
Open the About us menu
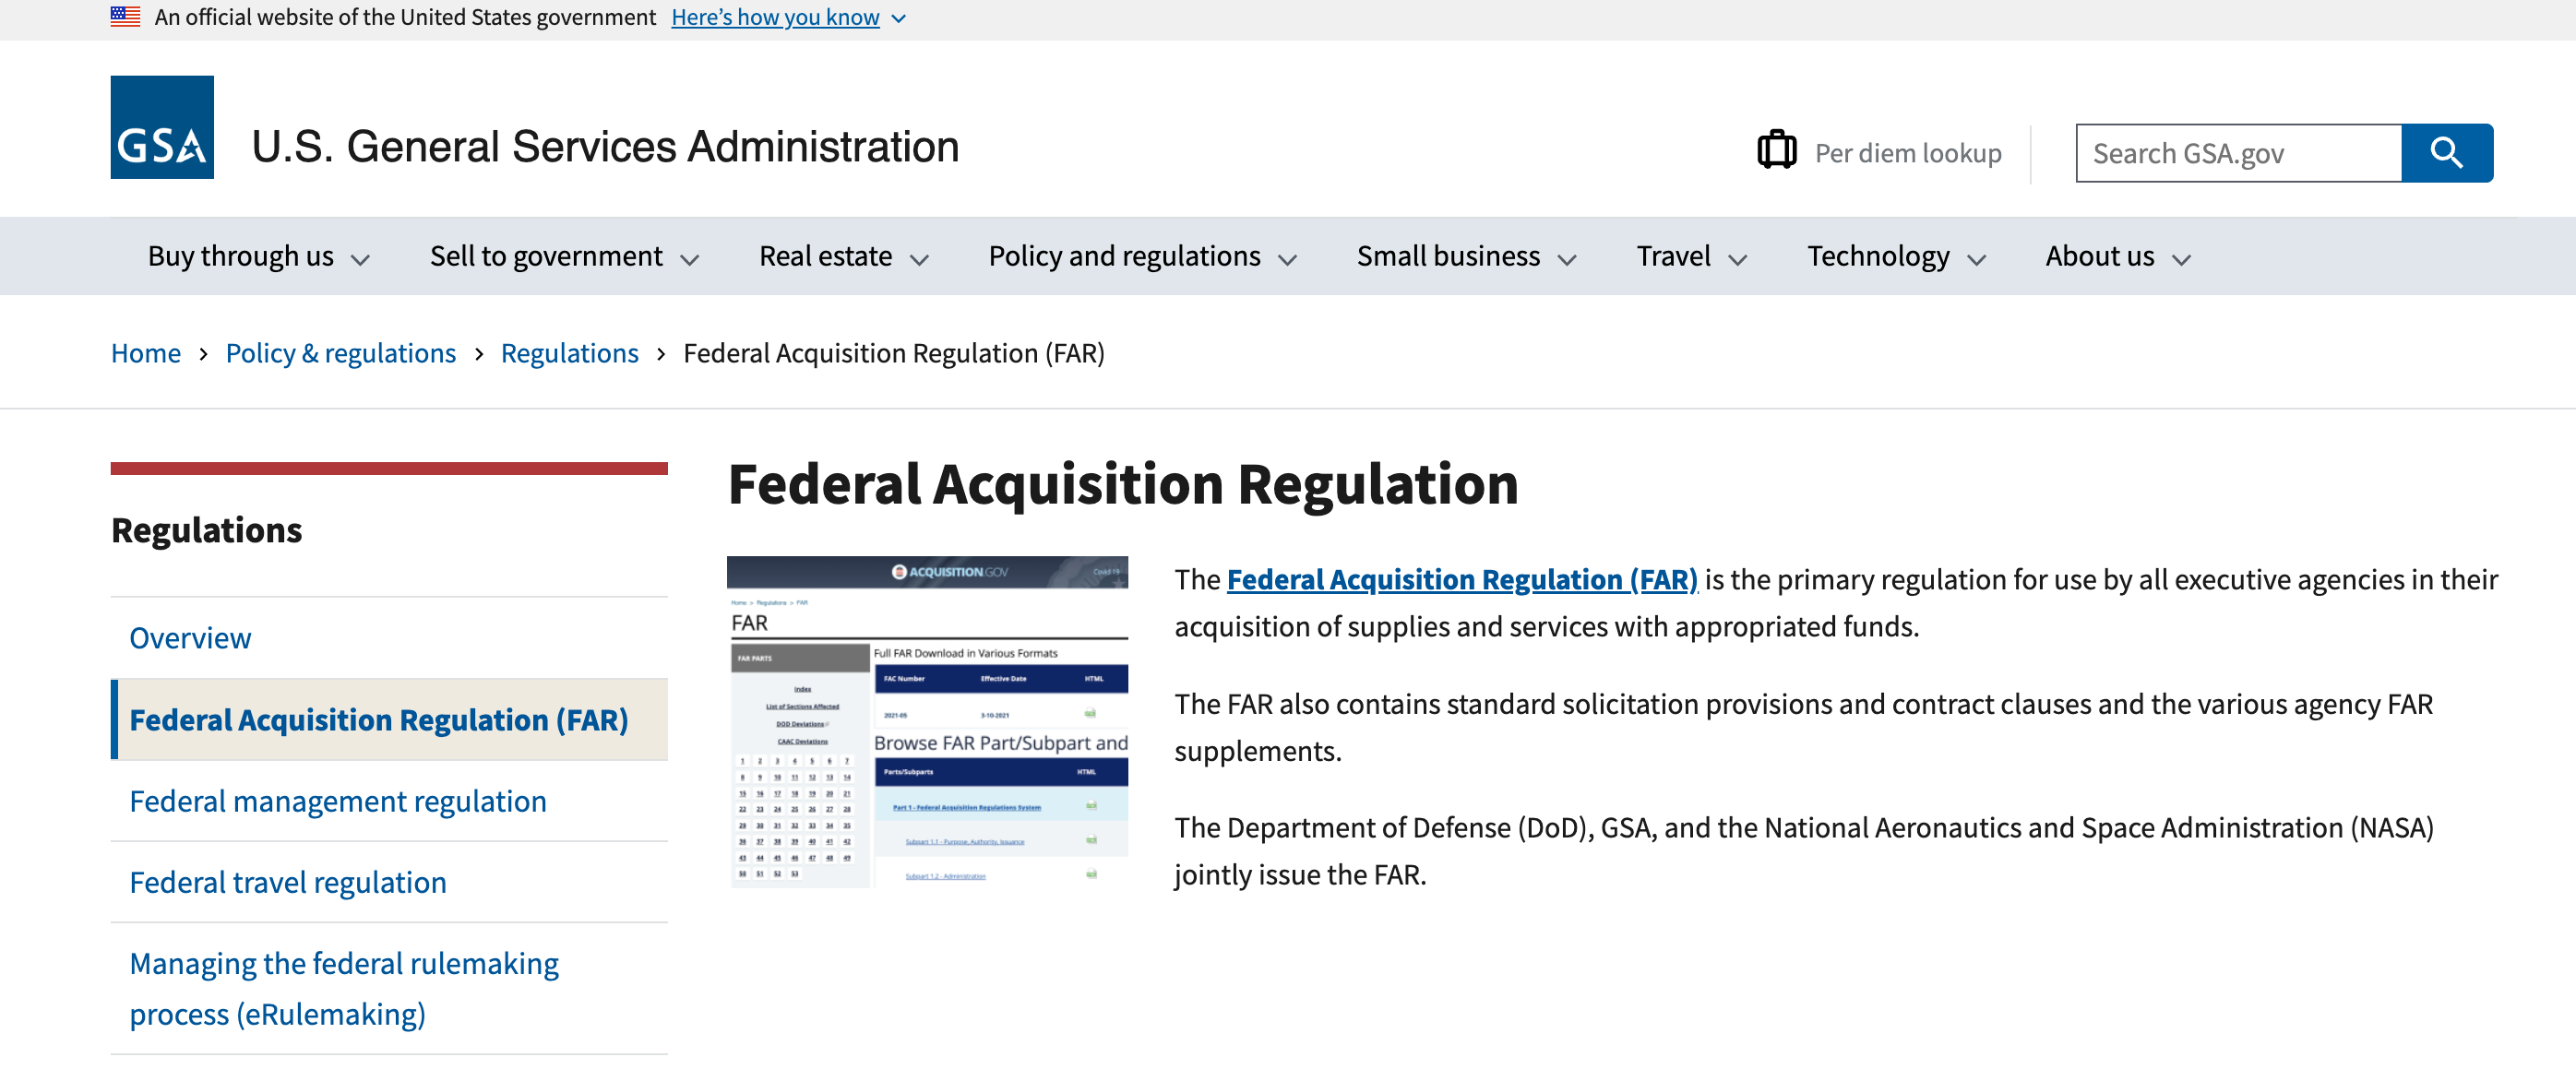click(x=2117, y=257)
